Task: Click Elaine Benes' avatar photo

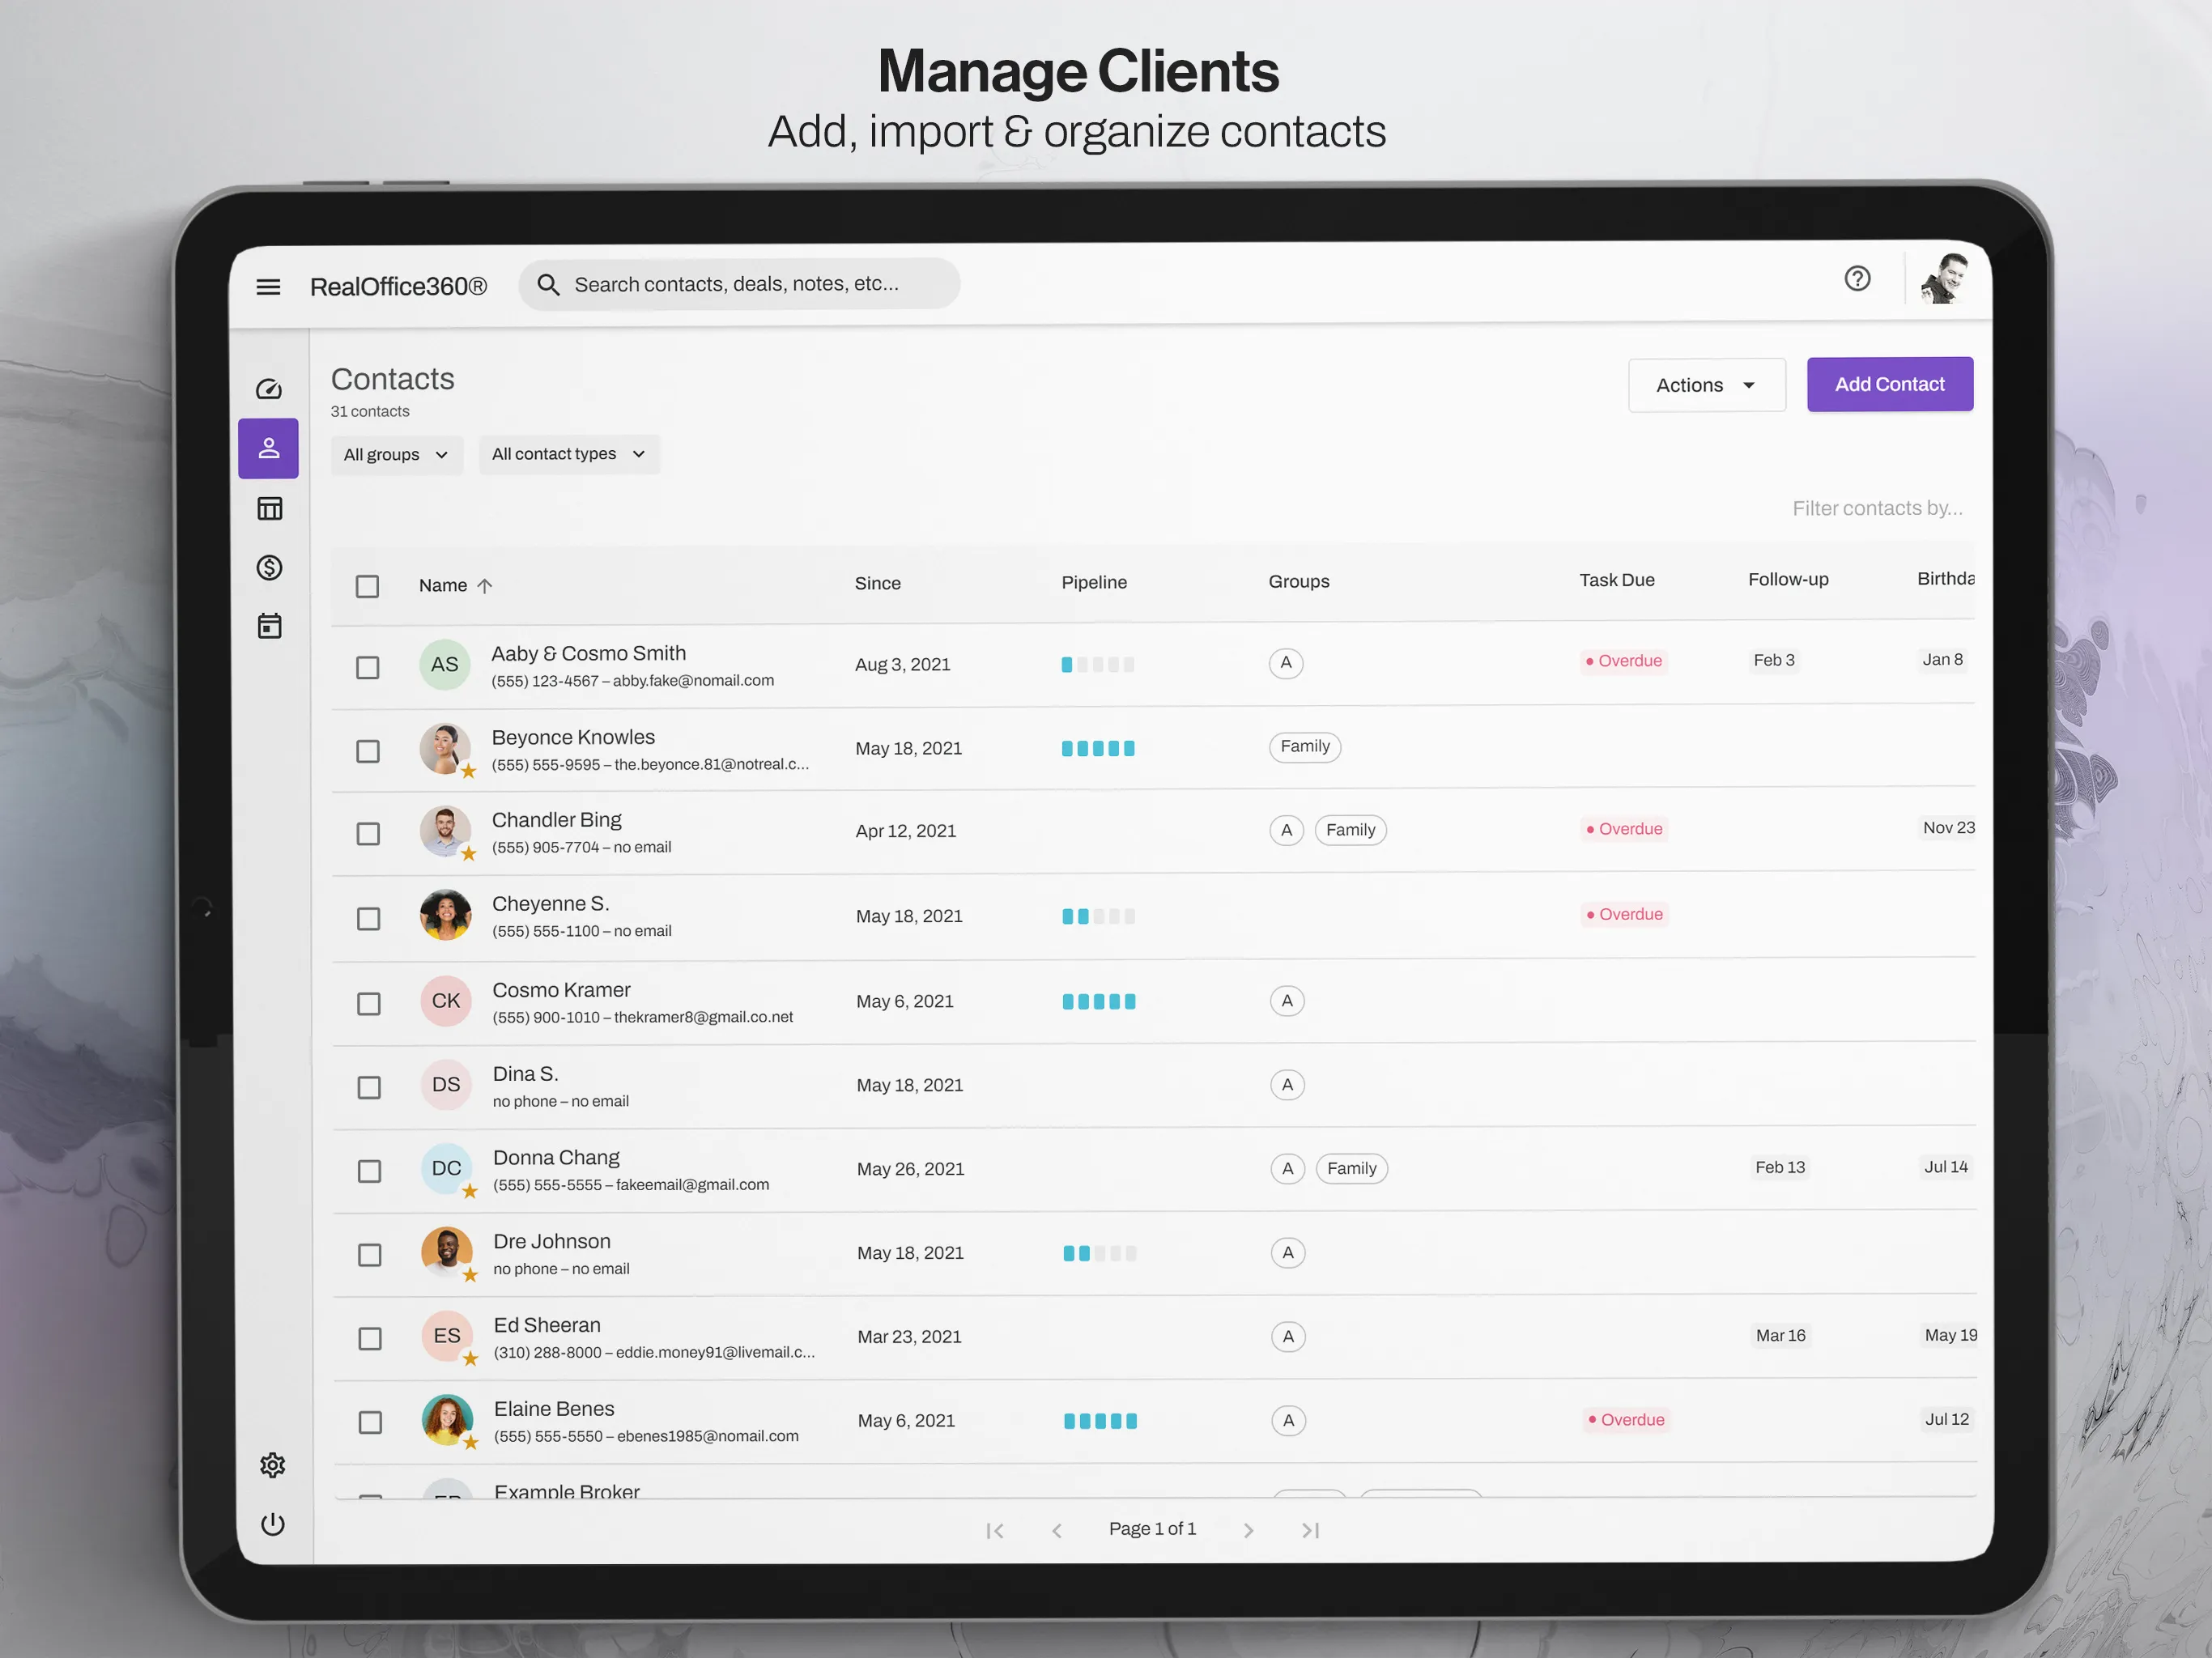Action: tap(448, 1420)
